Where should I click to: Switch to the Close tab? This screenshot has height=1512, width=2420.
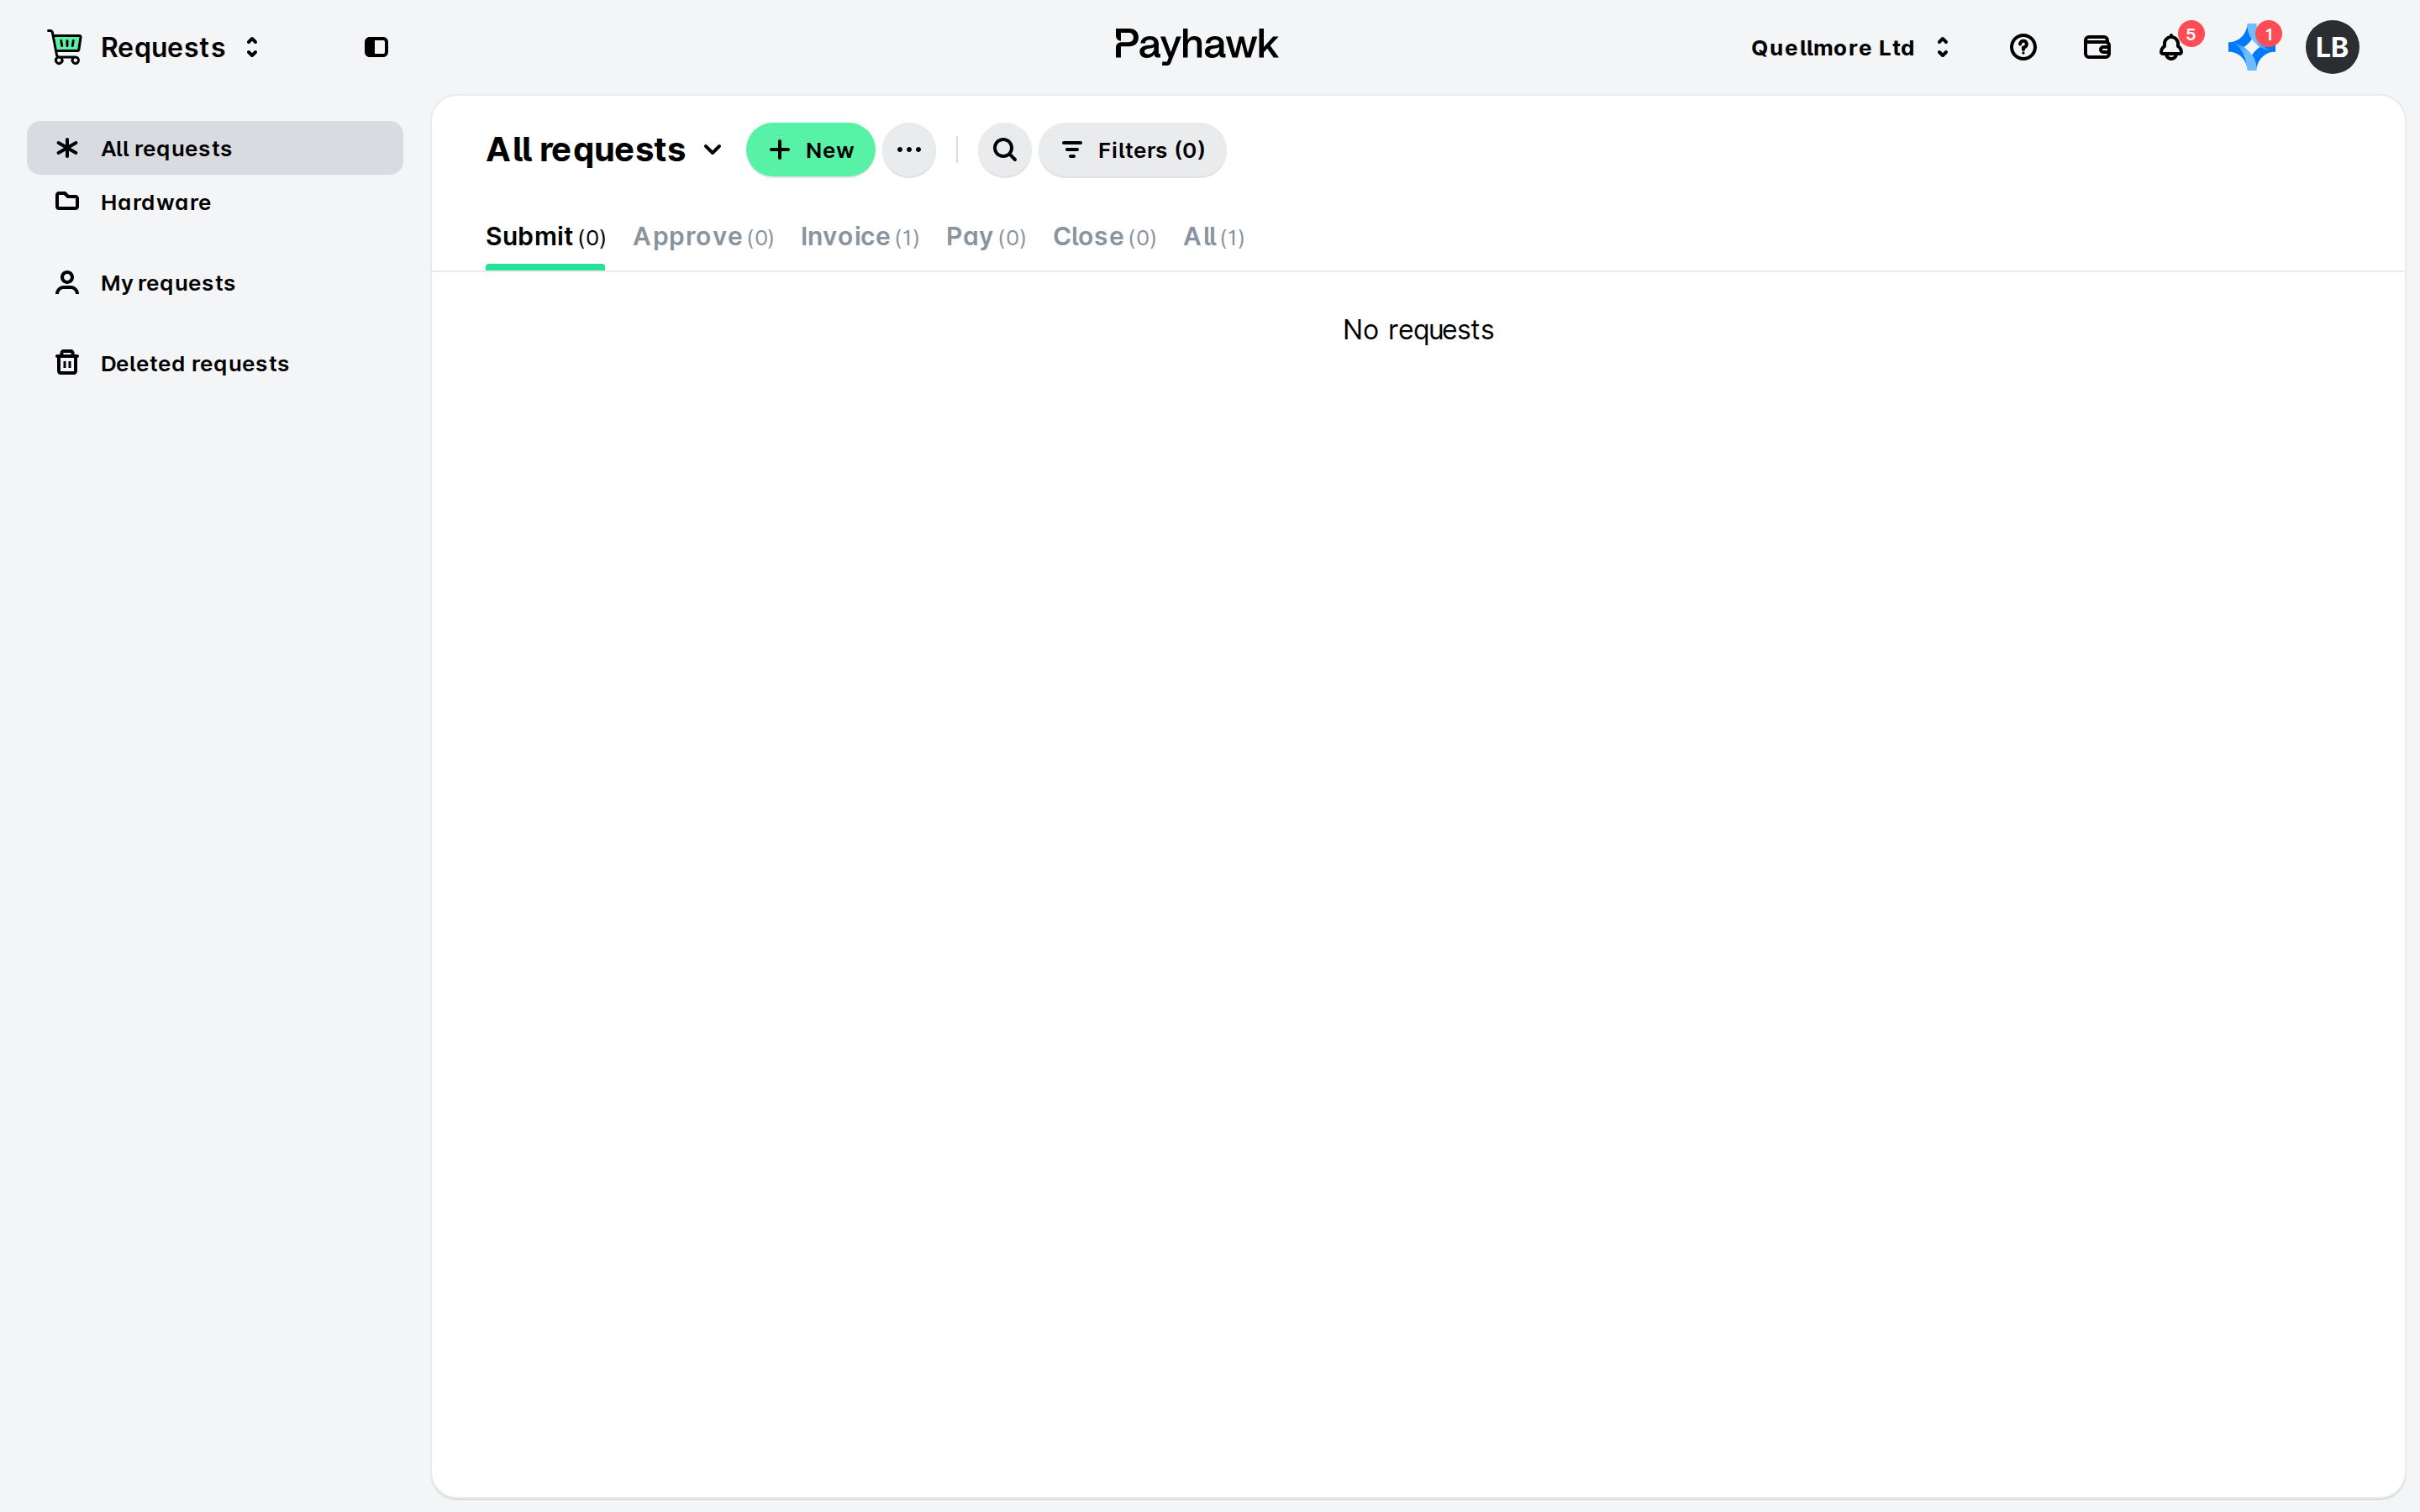(x=1104, y=237)
